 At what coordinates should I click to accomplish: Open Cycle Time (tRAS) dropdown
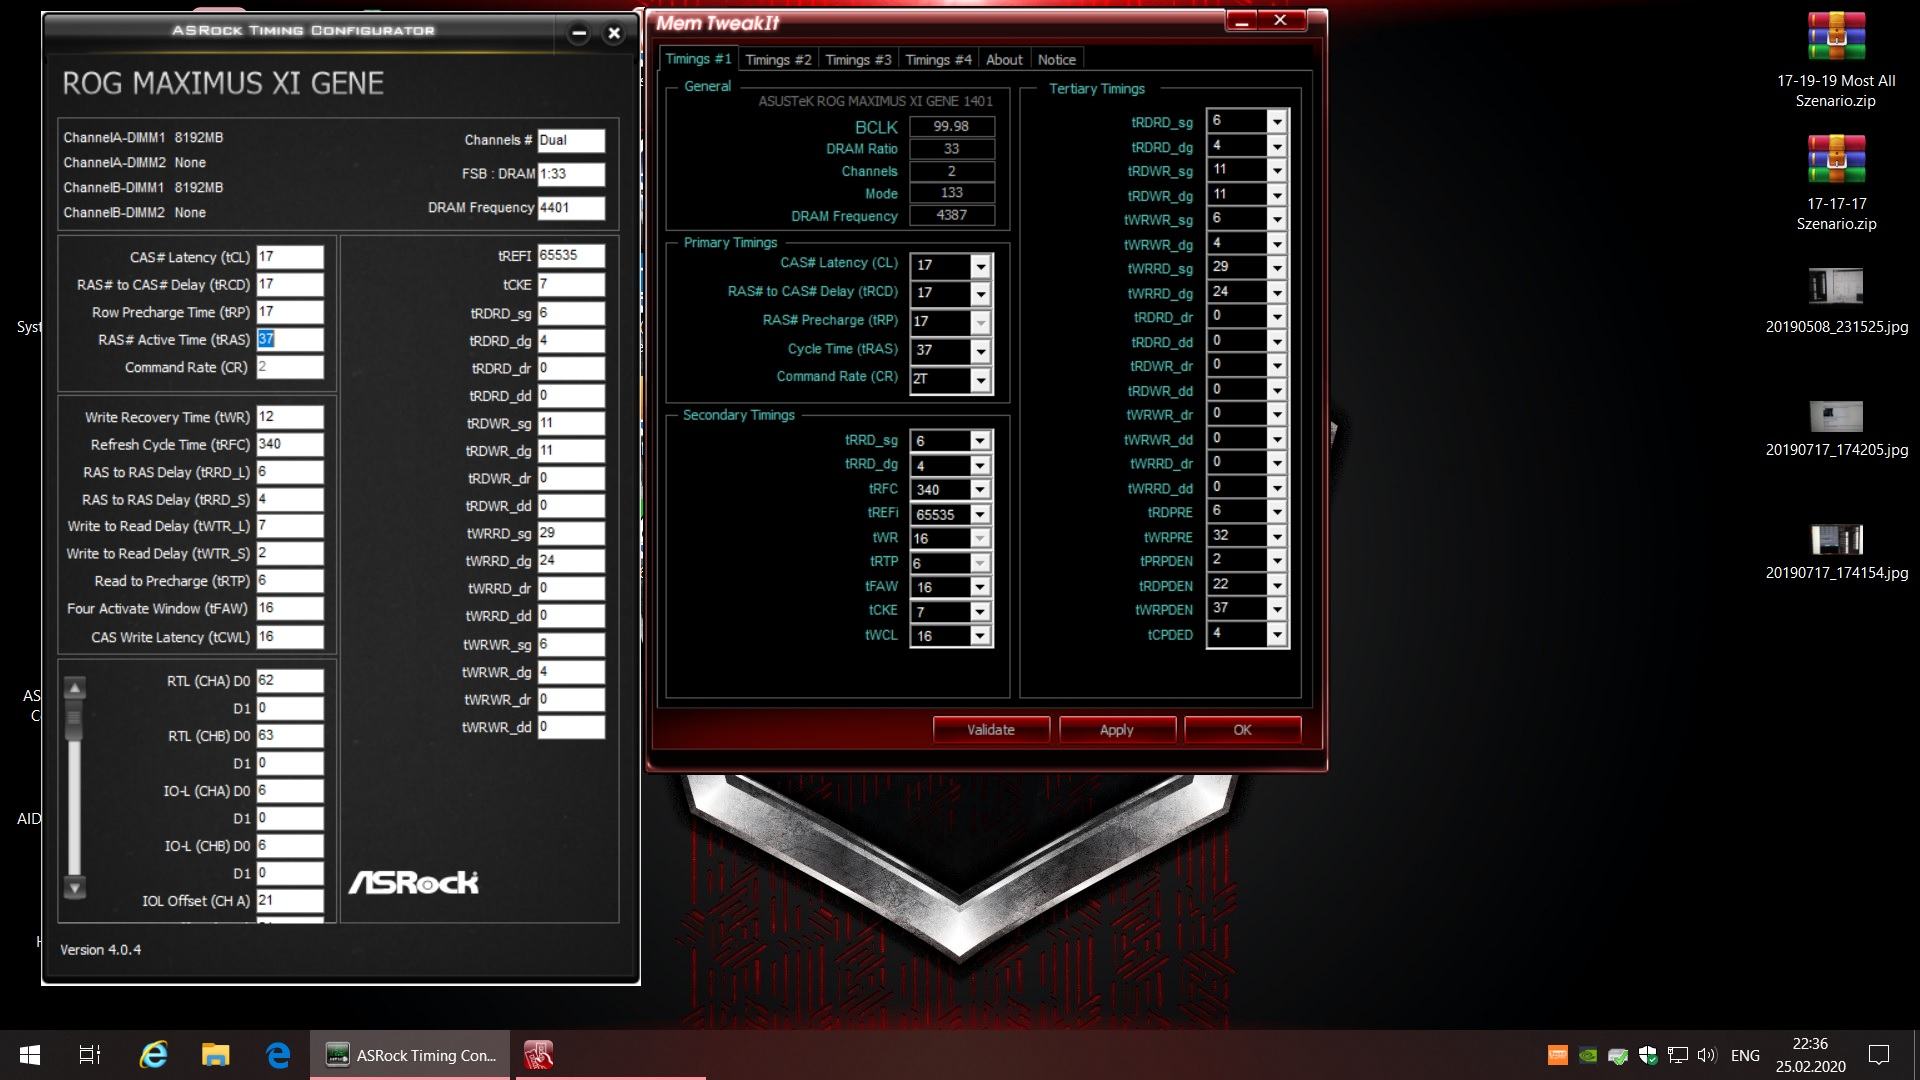[x=980, y=351]
